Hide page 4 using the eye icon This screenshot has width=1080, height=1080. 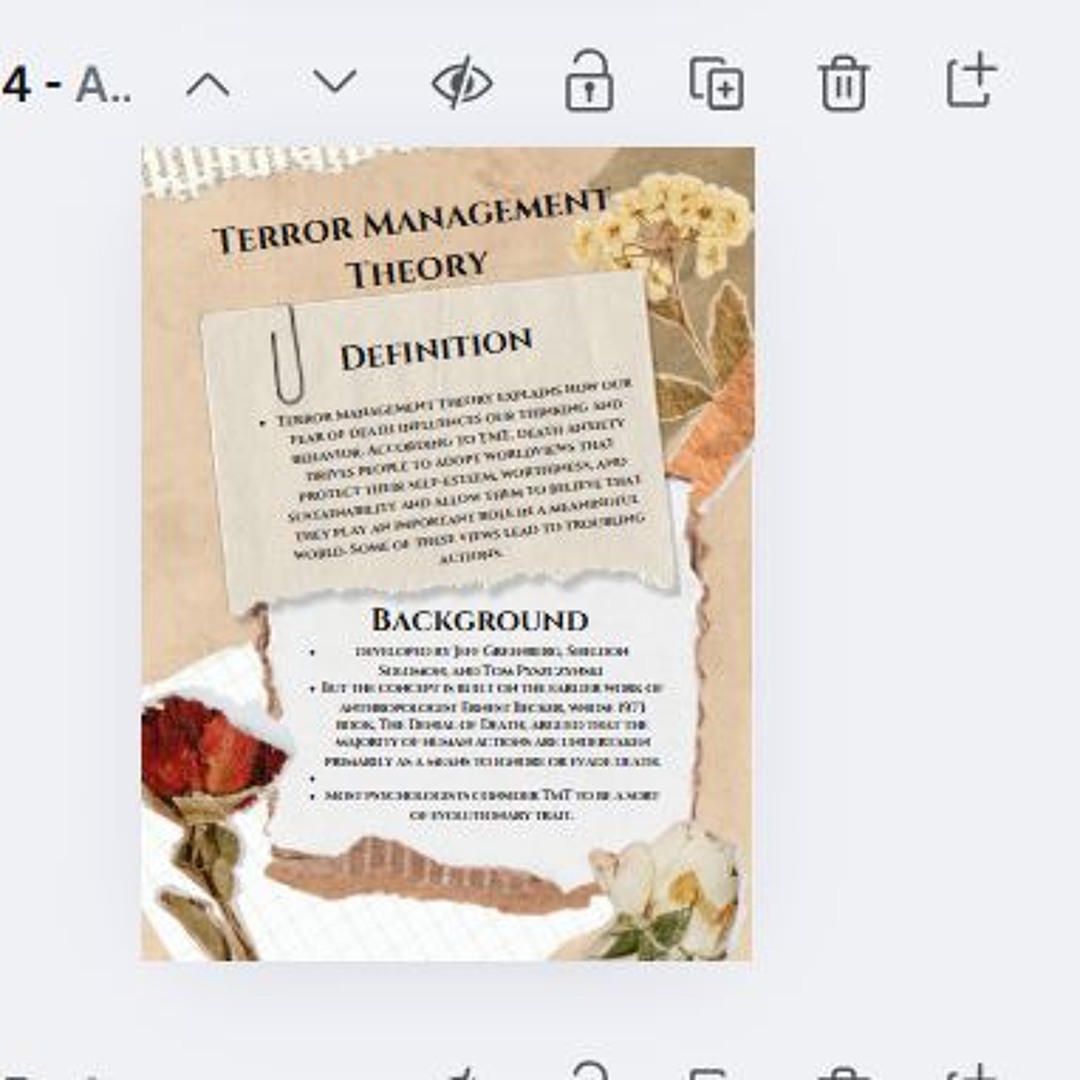point(462,83)
